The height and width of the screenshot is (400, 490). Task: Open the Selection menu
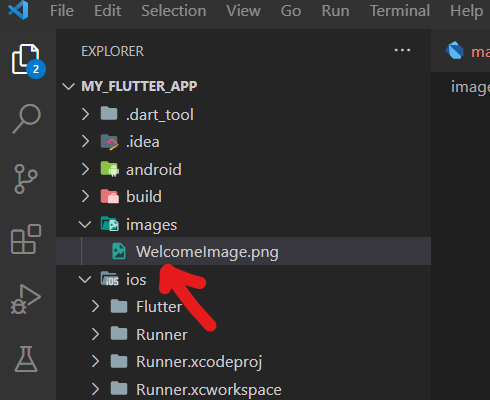[174, 11]
